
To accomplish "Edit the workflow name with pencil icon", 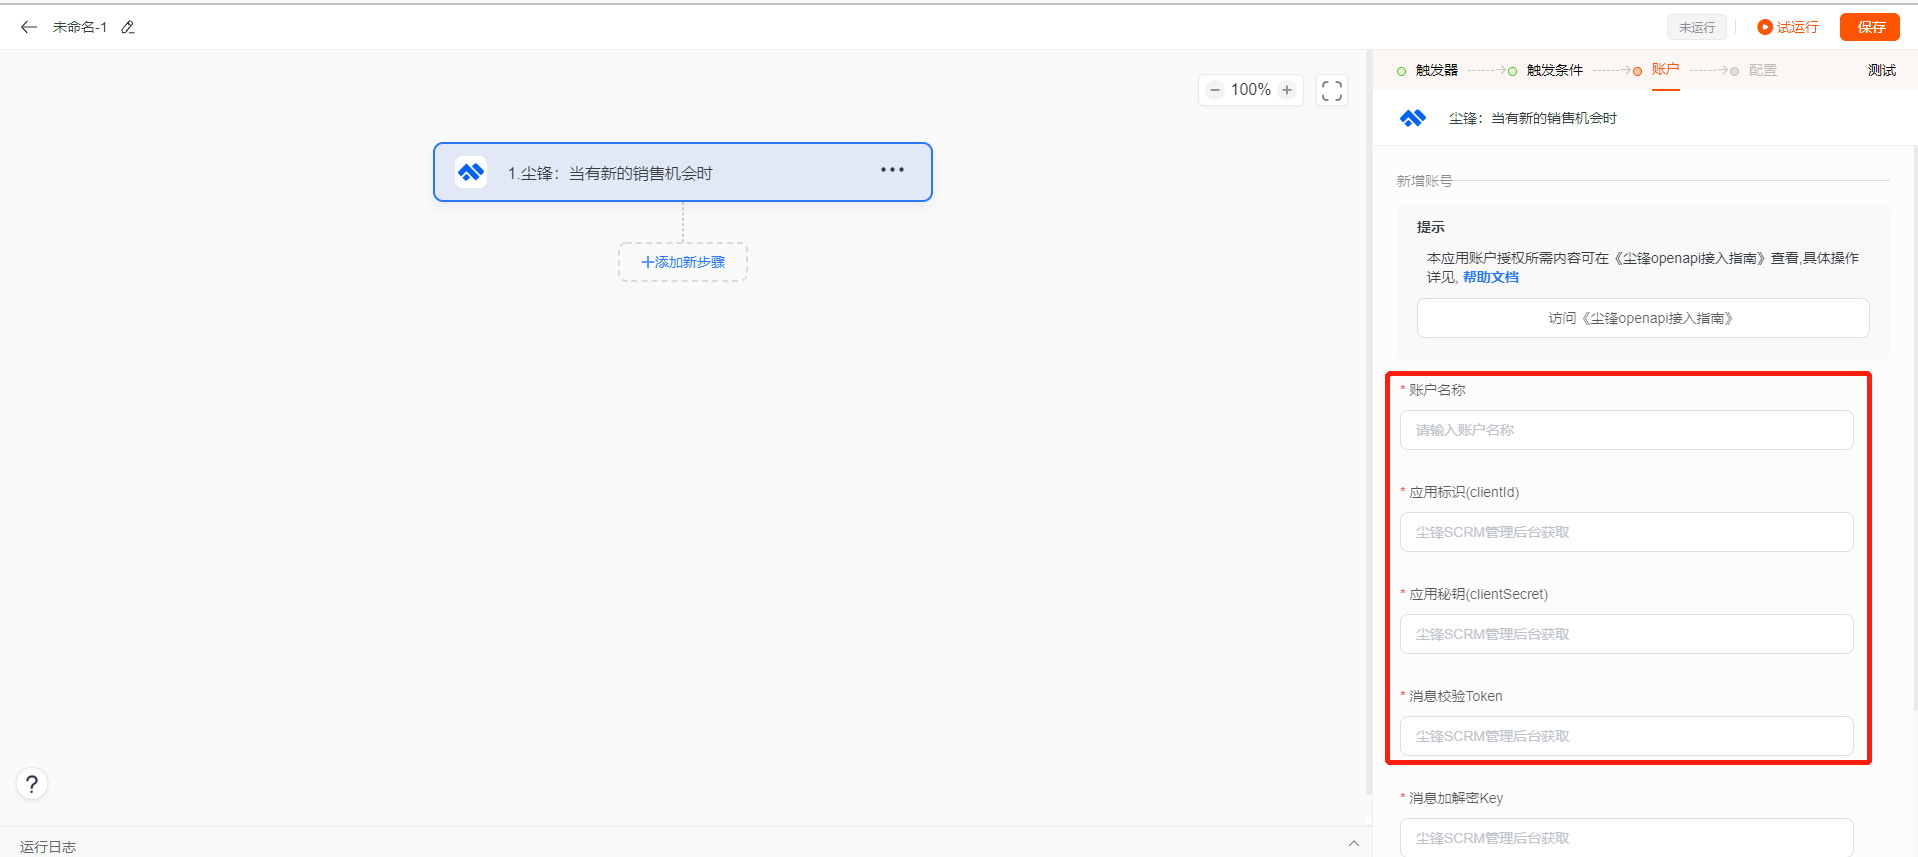I will [x=128, y=28].
